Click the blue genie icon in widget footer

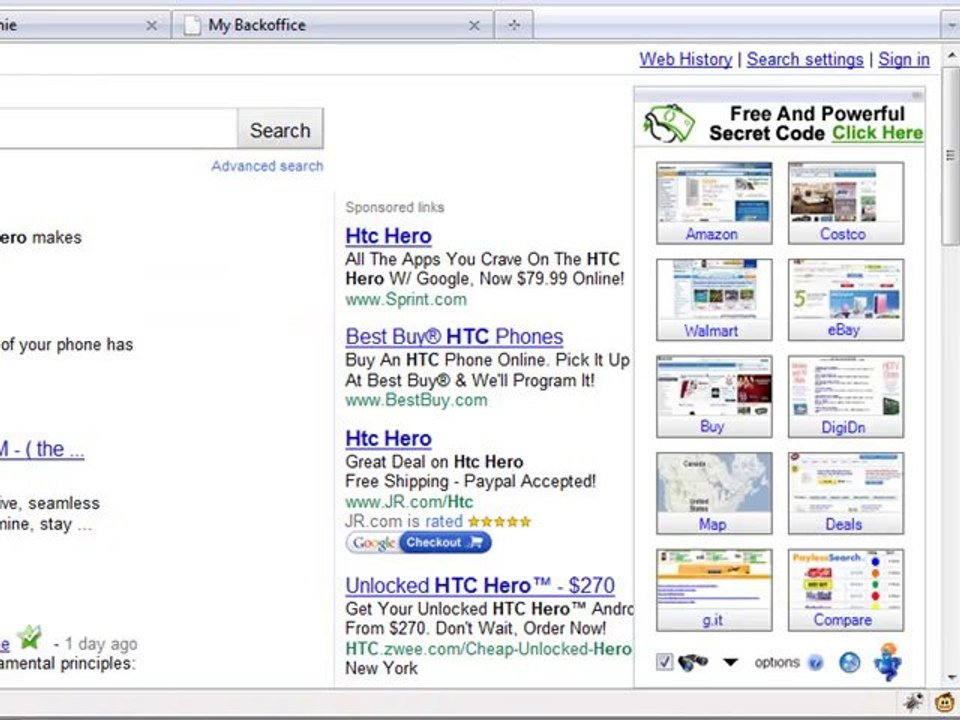888,662
